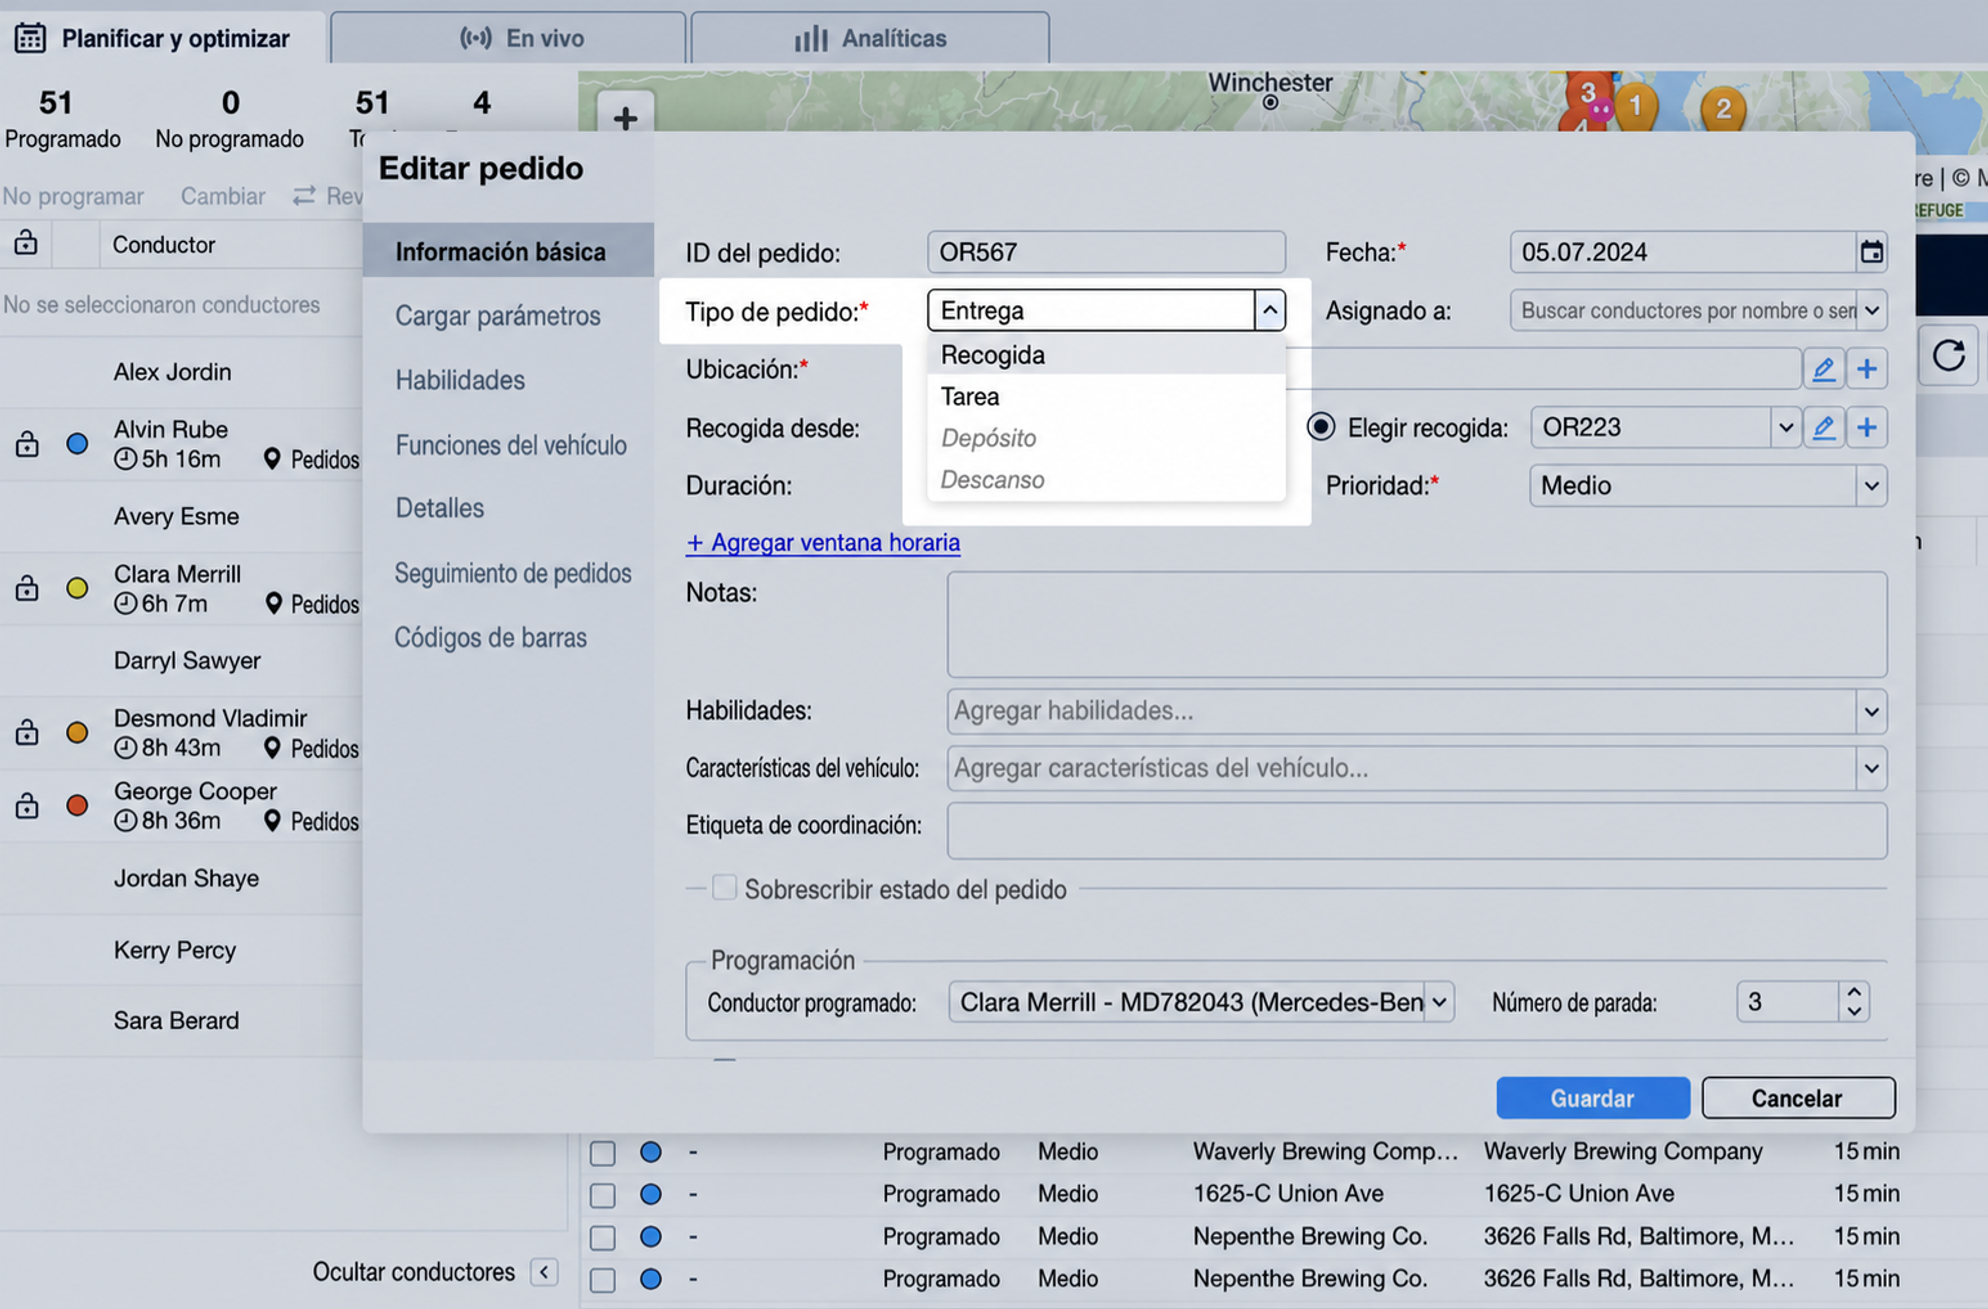Expand the OR223 pickup dropdown
The image size is (1988, 1309).
click(x=1785, y=428)
